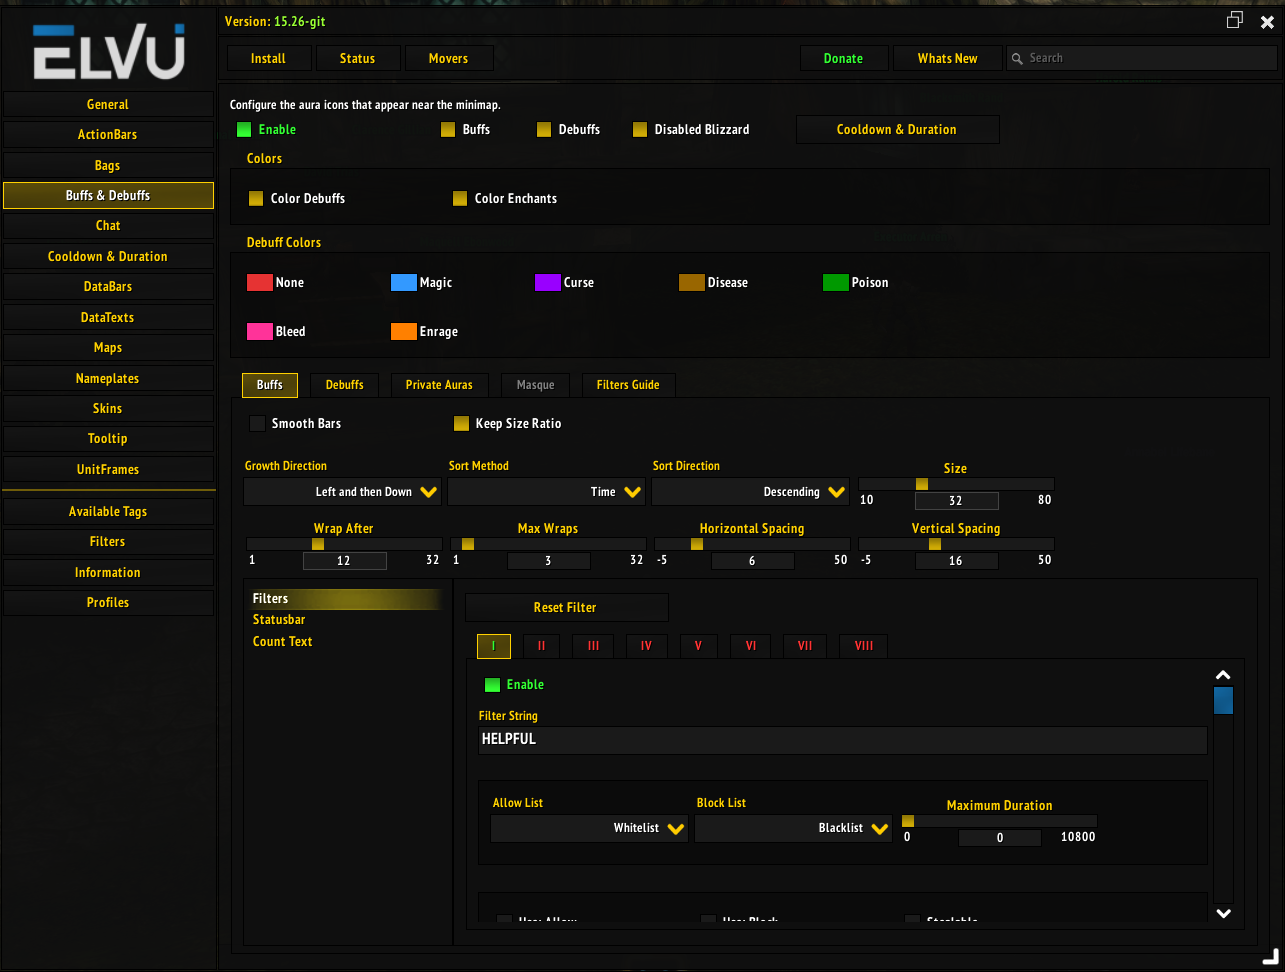Open the Private Auras tab
Viewport: 1285px width, 972px height.
pyautogui.click(x=439, y=385)
